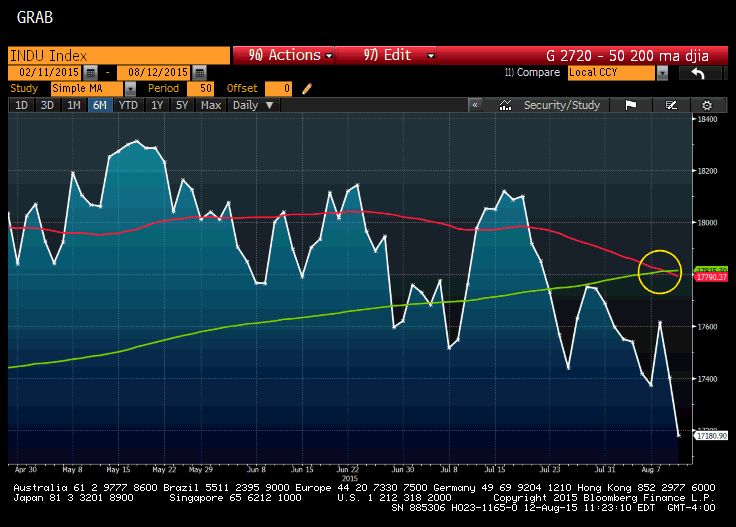
Task: Open the 96) Actions dropdown
Action: pyautogui.click(x=284, y=55)
